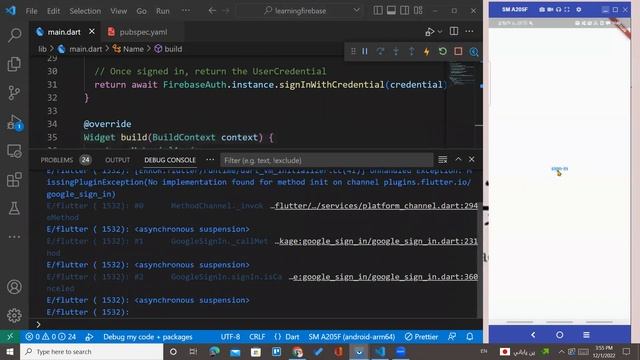Click the build method breadcrumb
The height and width of the screenshot is (360, 640).
click(168, 49)
